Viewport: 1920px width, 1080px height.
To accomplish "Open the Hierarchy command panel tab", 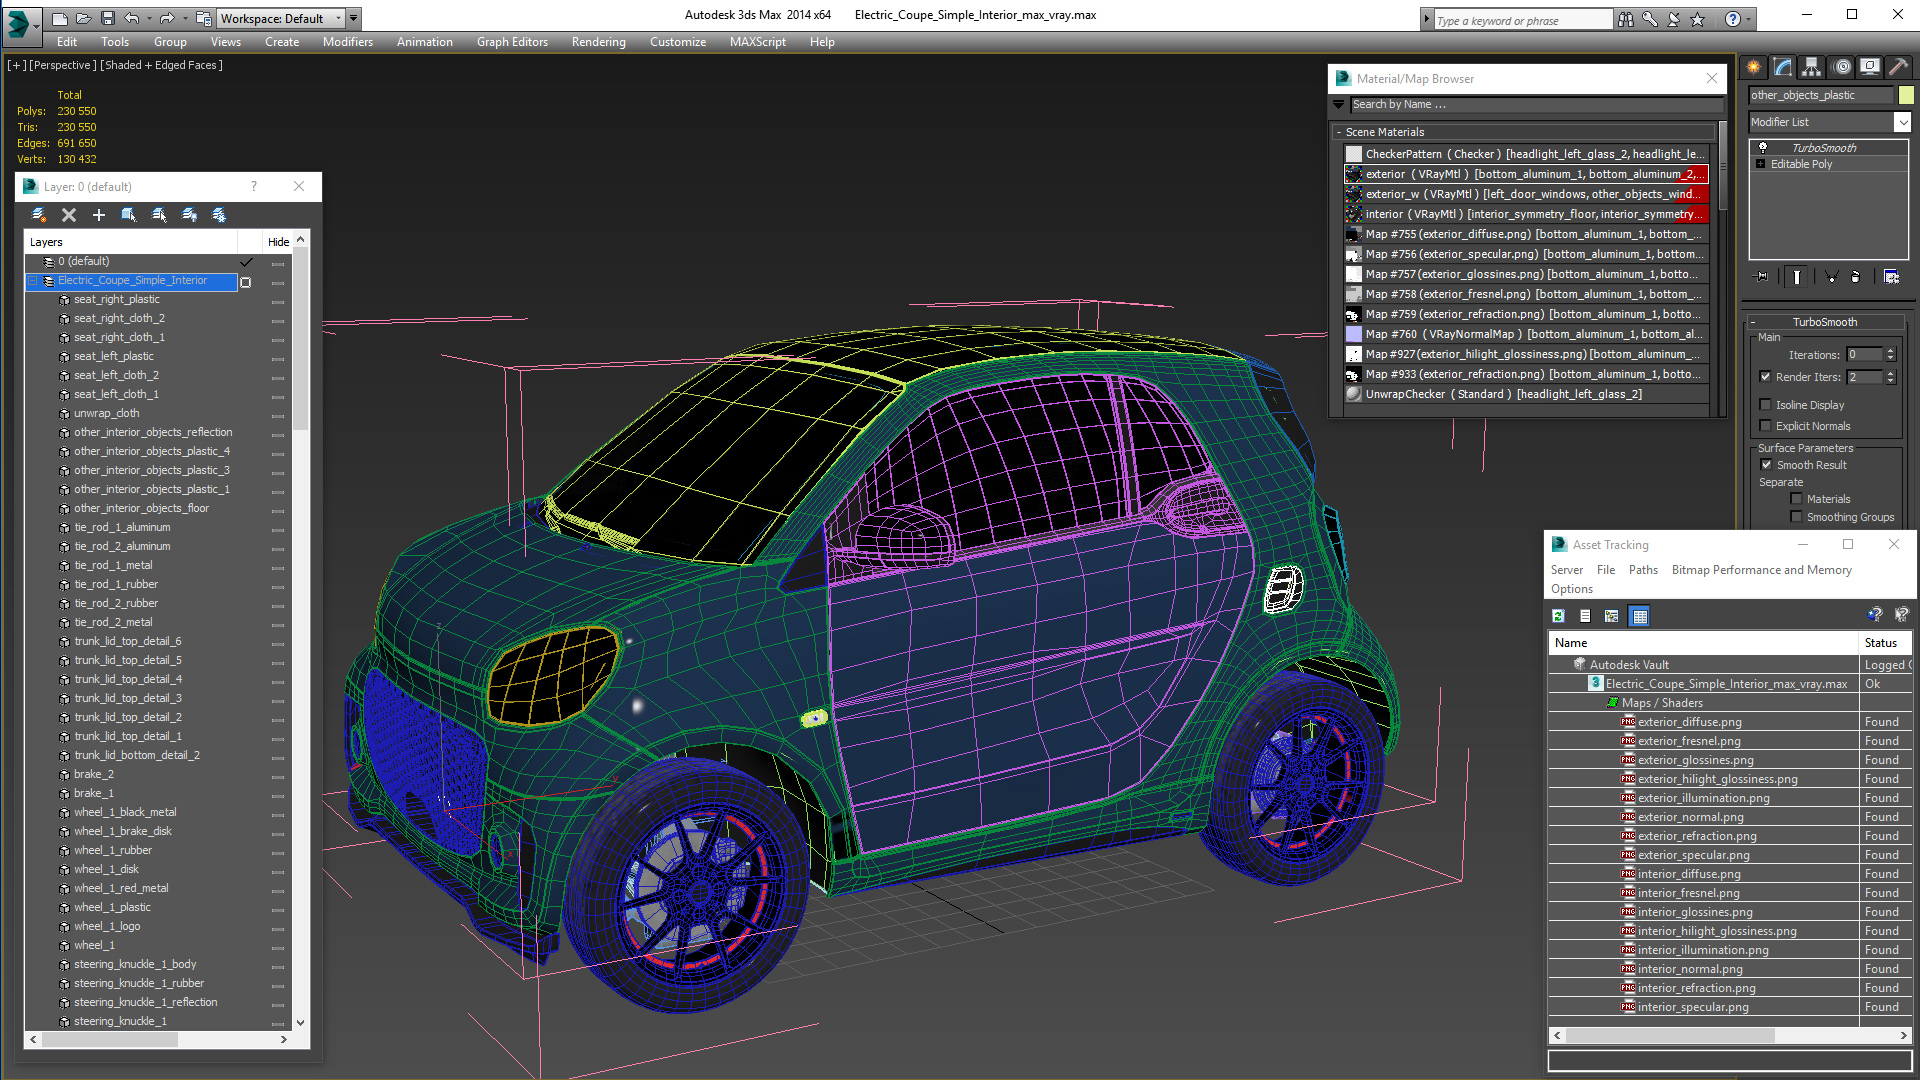I will pos(1811,67).
